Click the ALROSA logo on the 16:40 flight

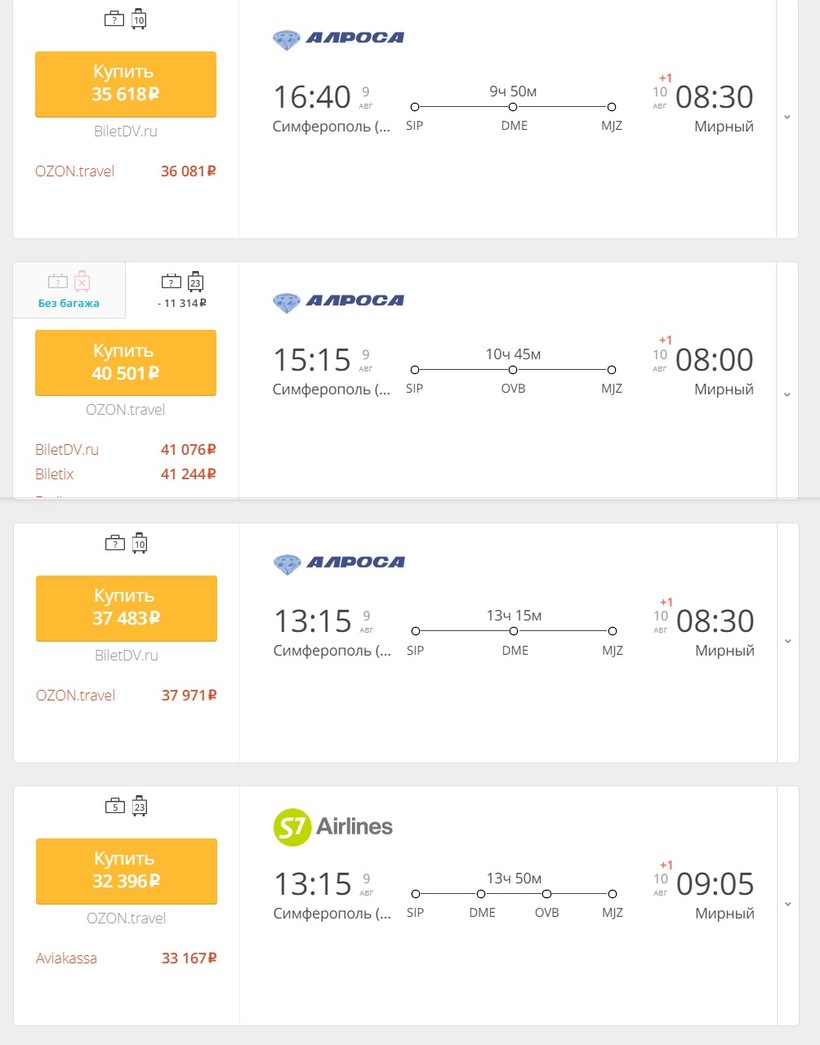338,39
